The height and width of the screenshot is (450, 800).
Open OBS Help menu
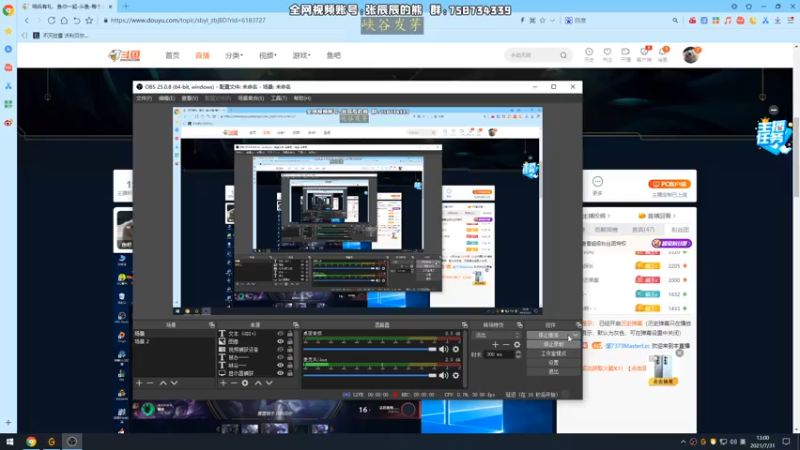302,98
